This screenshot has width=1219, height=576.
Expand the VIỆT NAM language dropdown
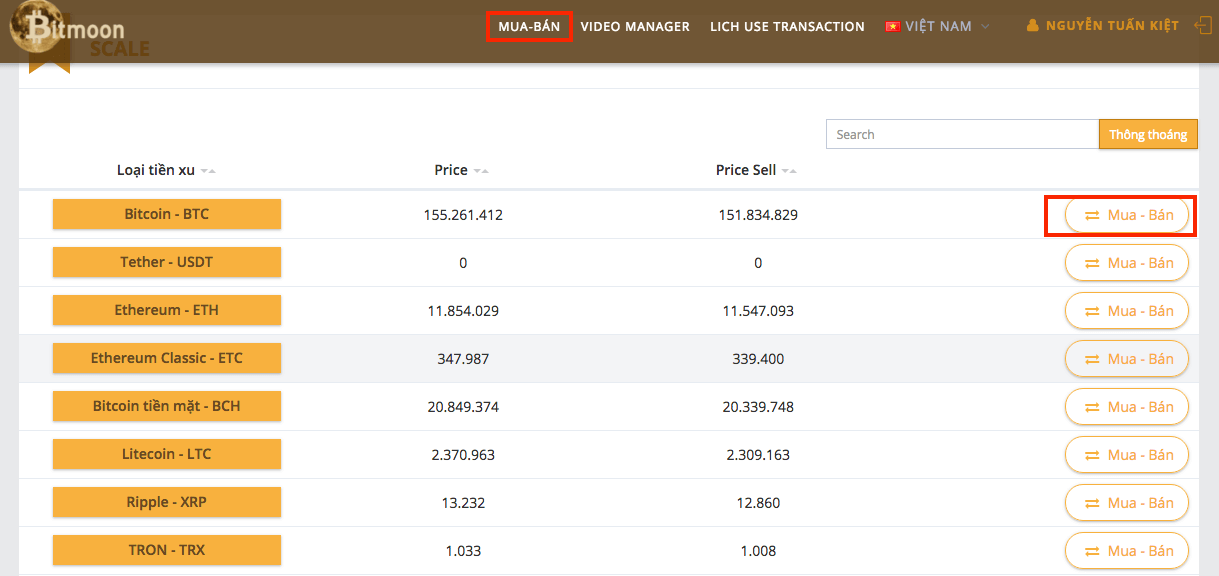938,27
